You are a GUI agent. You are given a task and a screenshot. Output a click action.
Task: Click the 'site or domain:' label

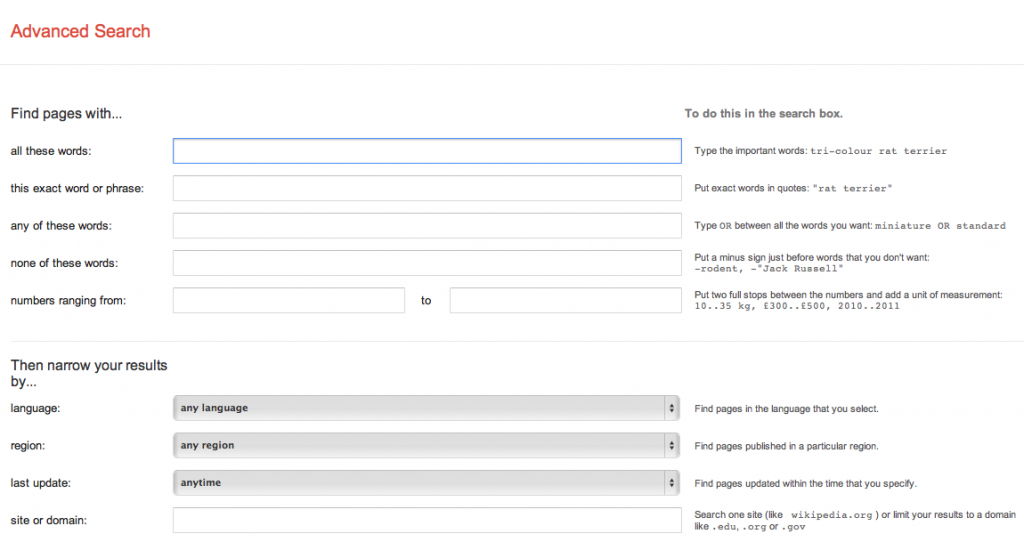[48, 520]
